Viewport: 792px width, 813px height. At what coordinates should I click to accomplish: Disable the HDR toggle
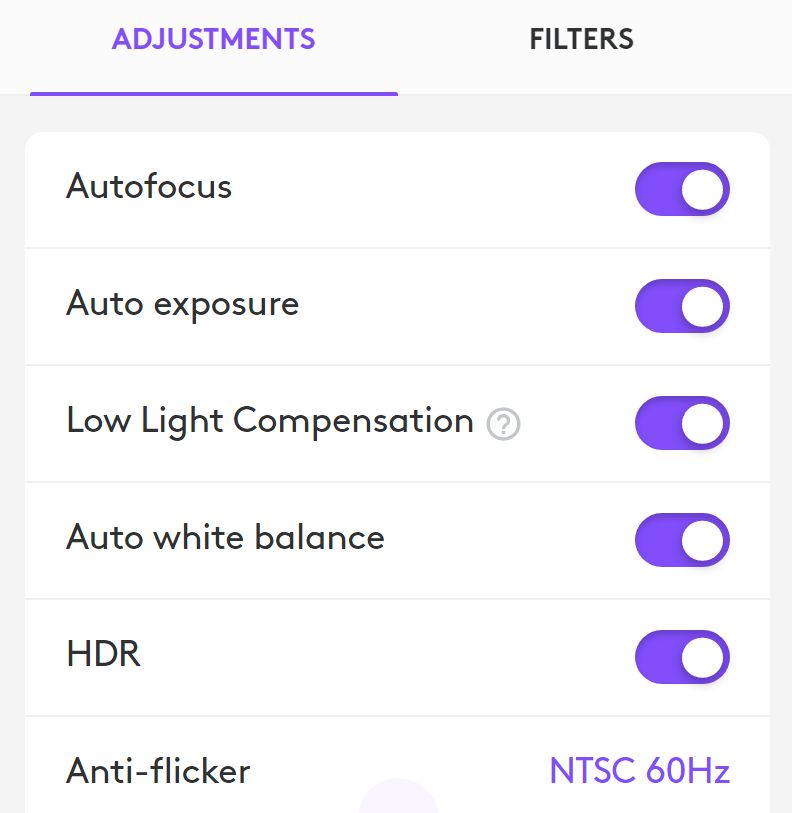click(x=682, y=657)
